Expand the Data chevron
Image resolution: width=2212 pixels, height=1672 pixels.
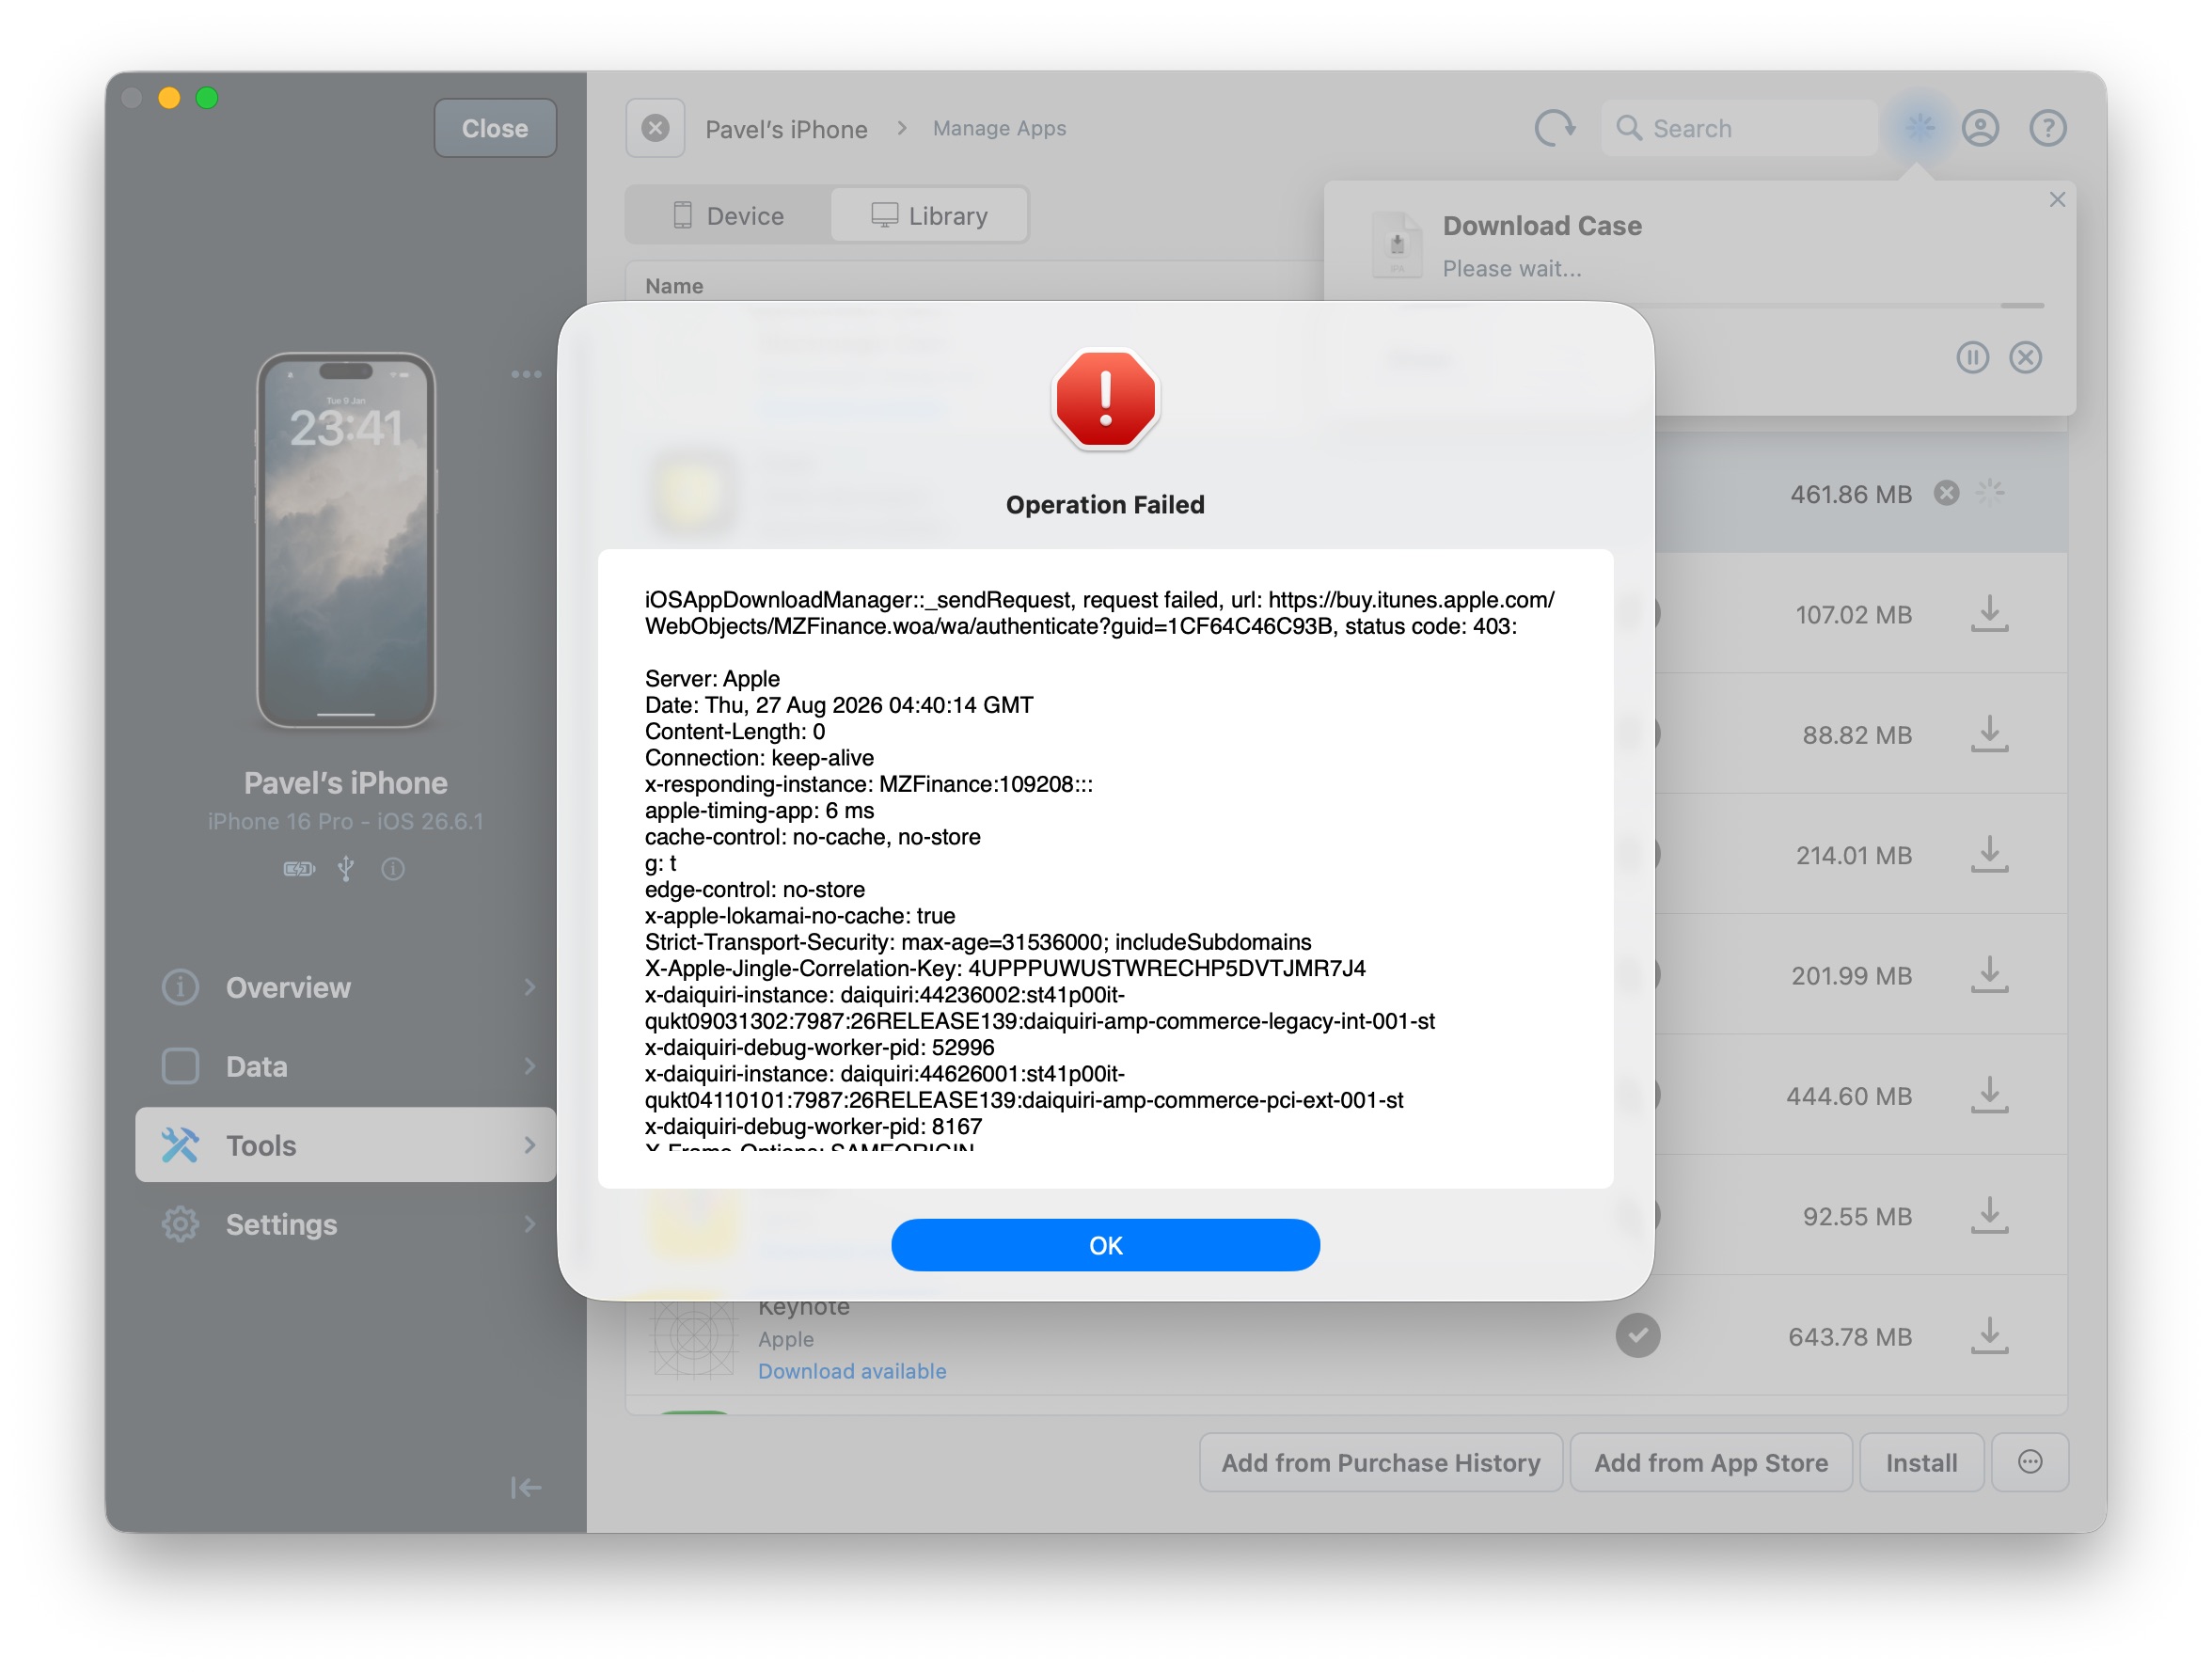point(530,1066)
